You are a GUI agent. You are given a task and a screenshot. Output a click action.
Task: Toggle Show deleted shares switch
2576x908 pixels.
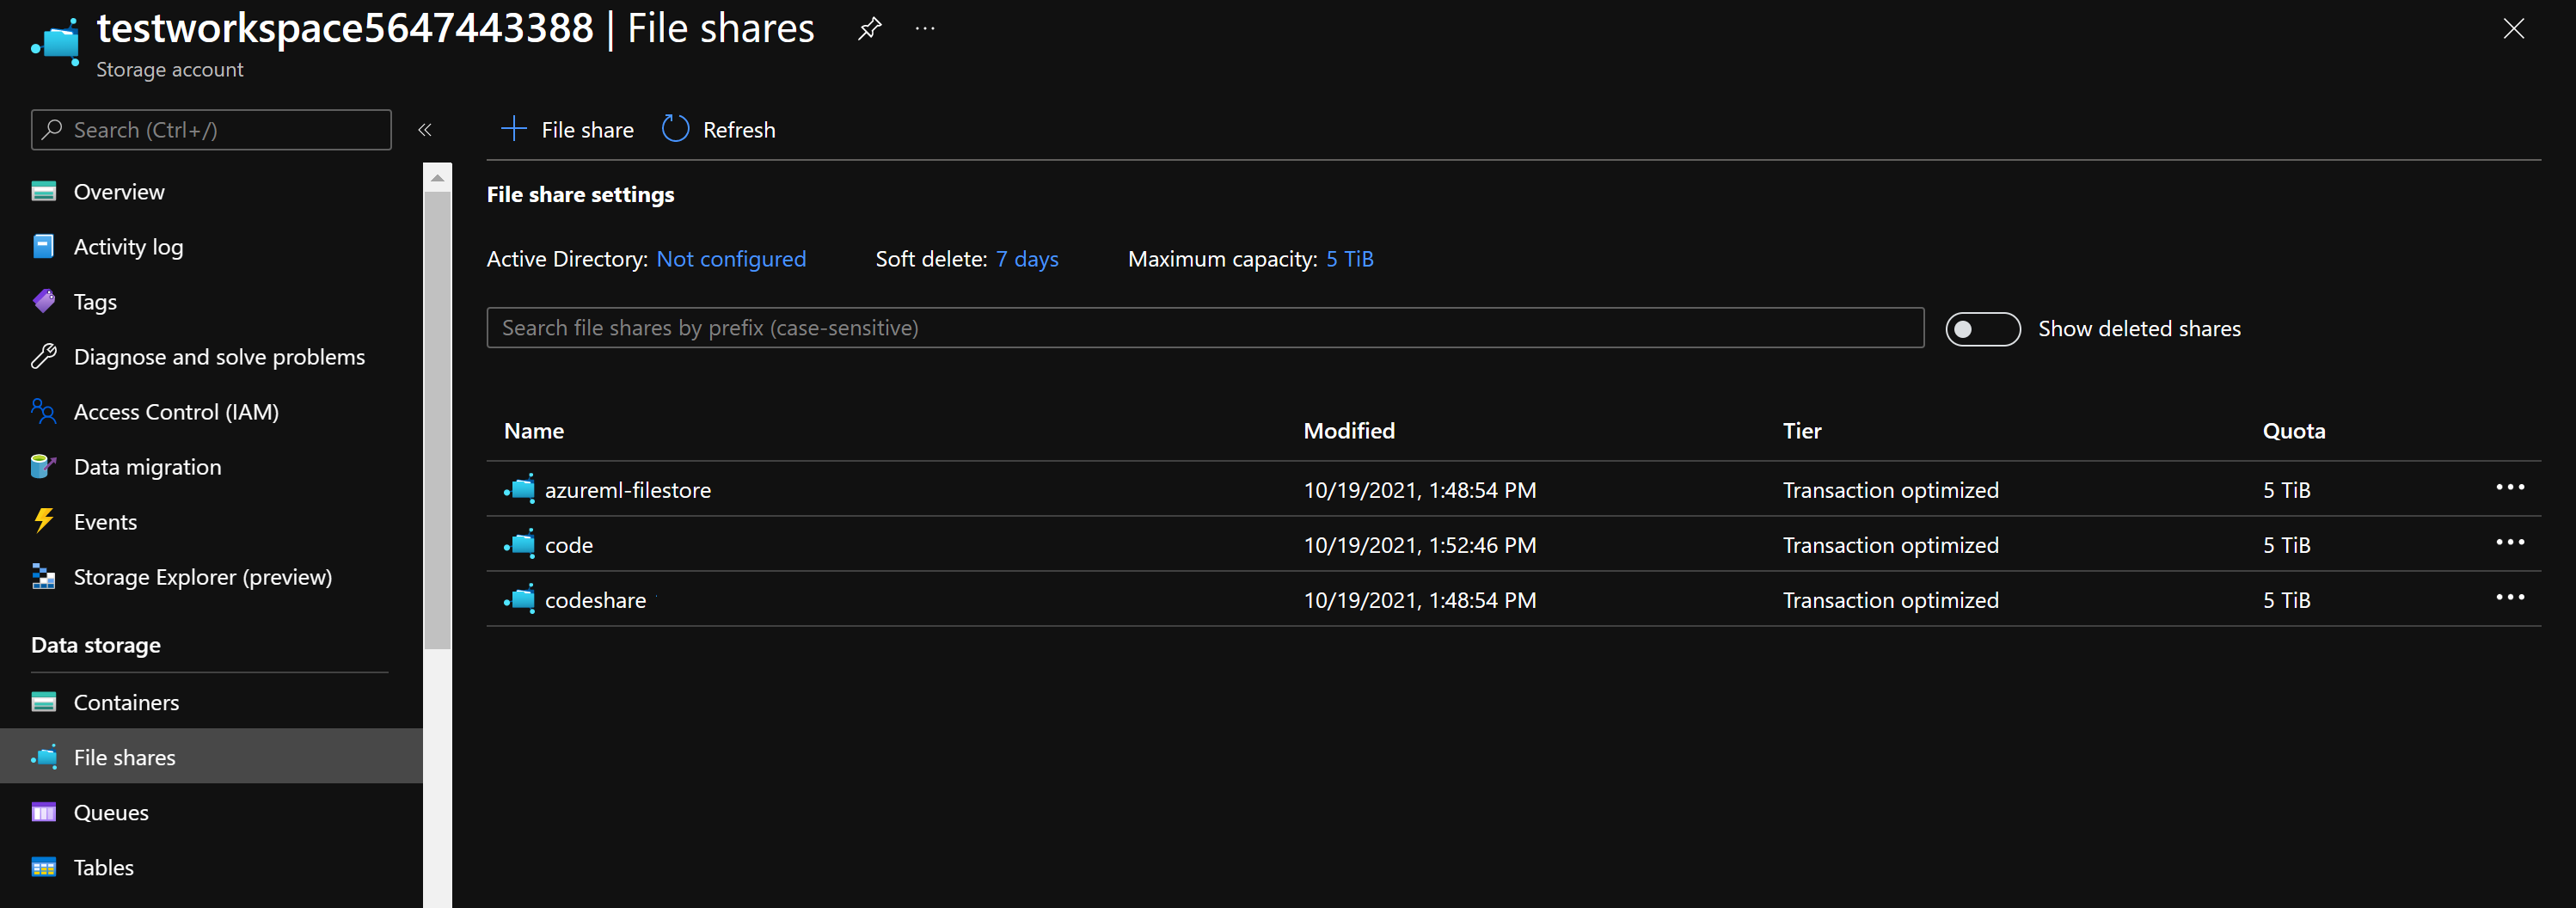click(1983, 329)
